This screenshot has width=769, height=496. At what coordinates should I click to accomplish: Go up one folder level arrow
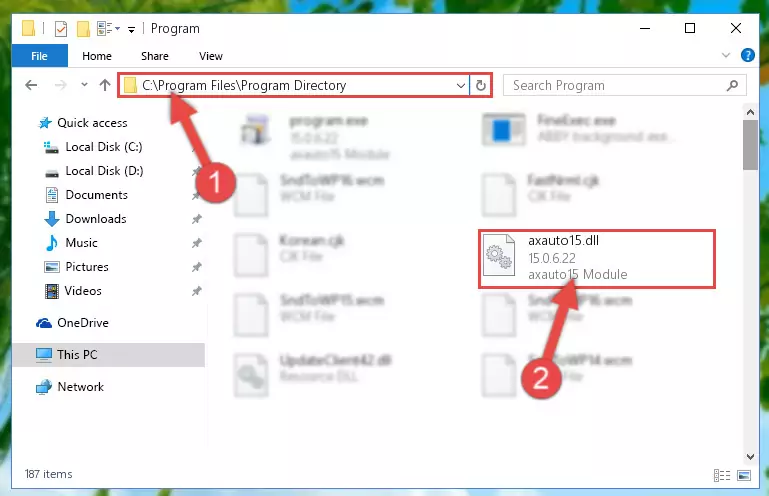coord(104,85)
